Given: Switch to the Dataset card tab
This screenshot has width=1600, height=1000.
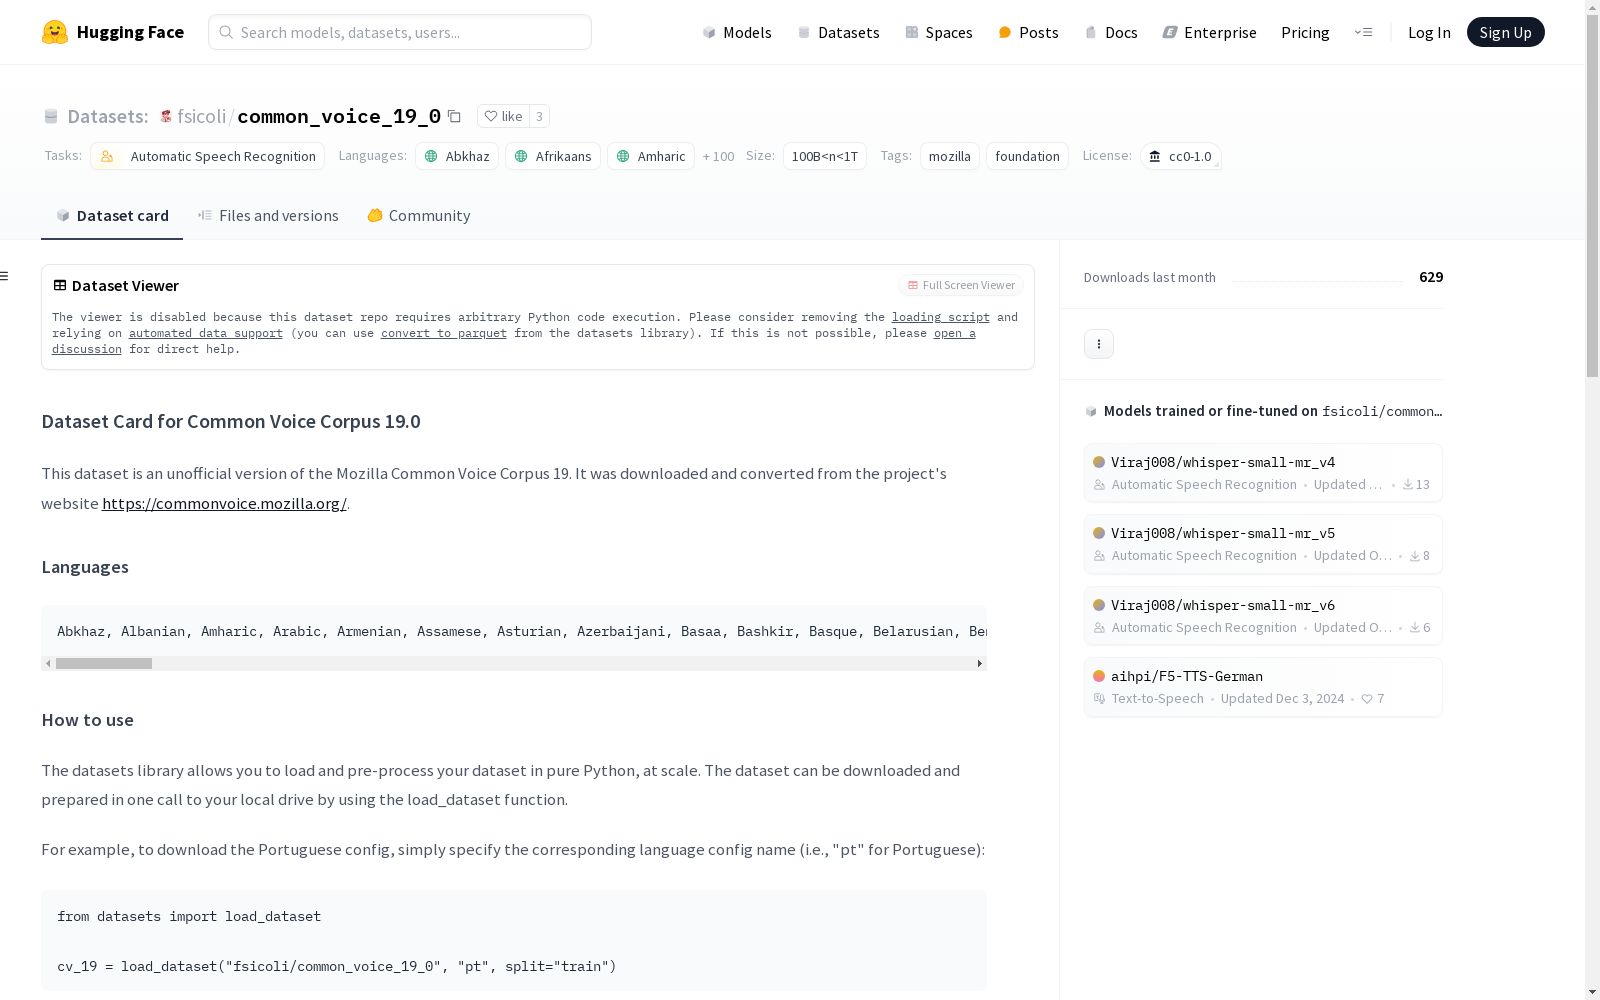Looking at the screenshot, I should pos(112,216).
